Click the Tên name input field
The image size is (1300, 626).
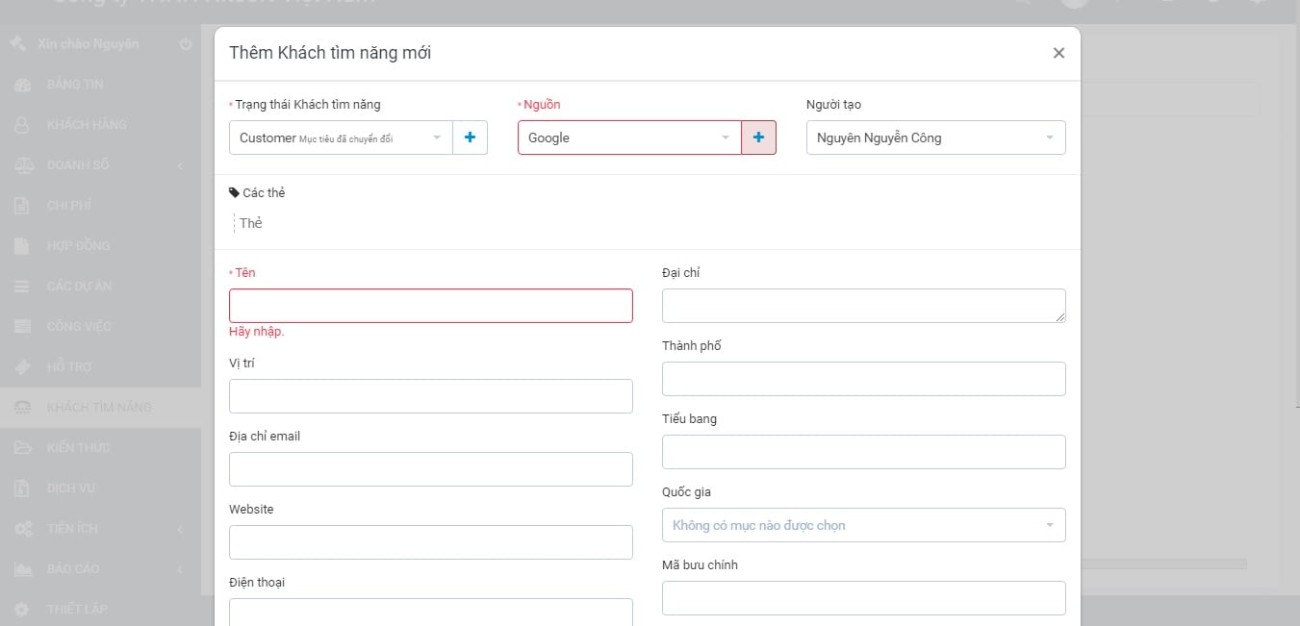[x=431, y=306]
